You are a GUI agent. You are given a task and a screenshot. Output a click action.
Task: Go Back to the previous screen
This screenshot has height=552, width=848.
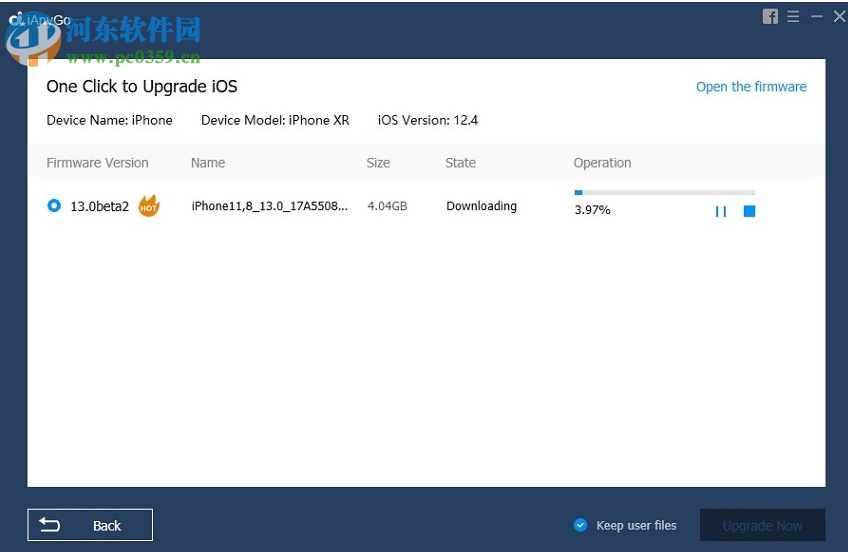(x=90, y=525)
